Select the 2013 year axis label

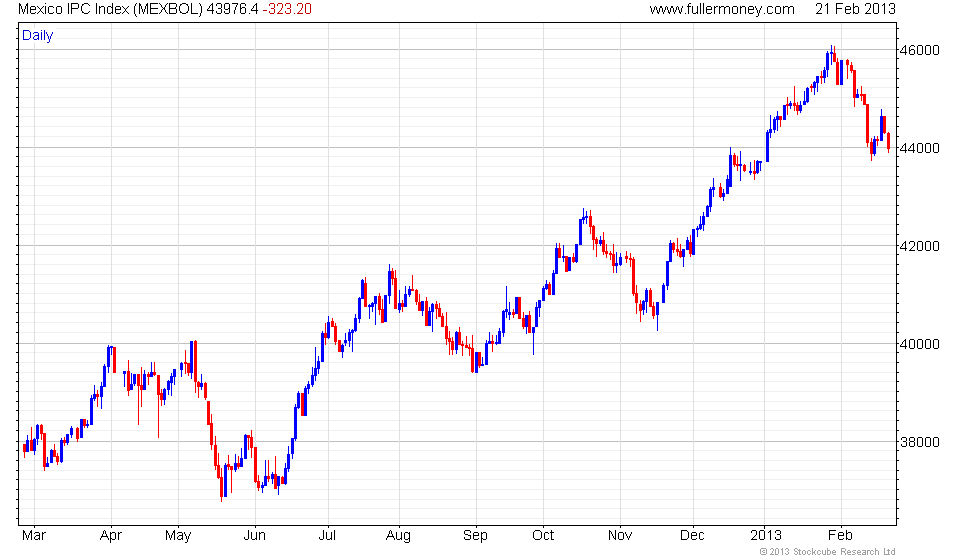pyautogui.click(x=766, y=536)
